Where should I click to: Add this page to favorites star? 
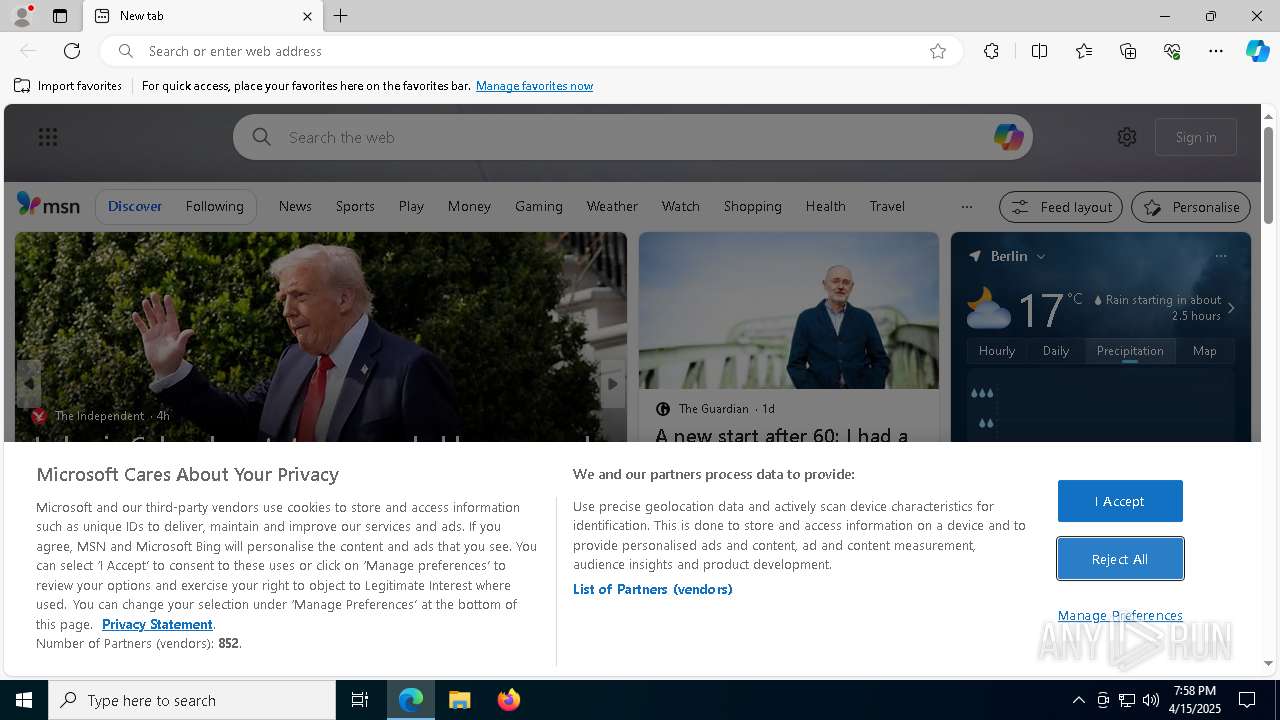point(938,51)
